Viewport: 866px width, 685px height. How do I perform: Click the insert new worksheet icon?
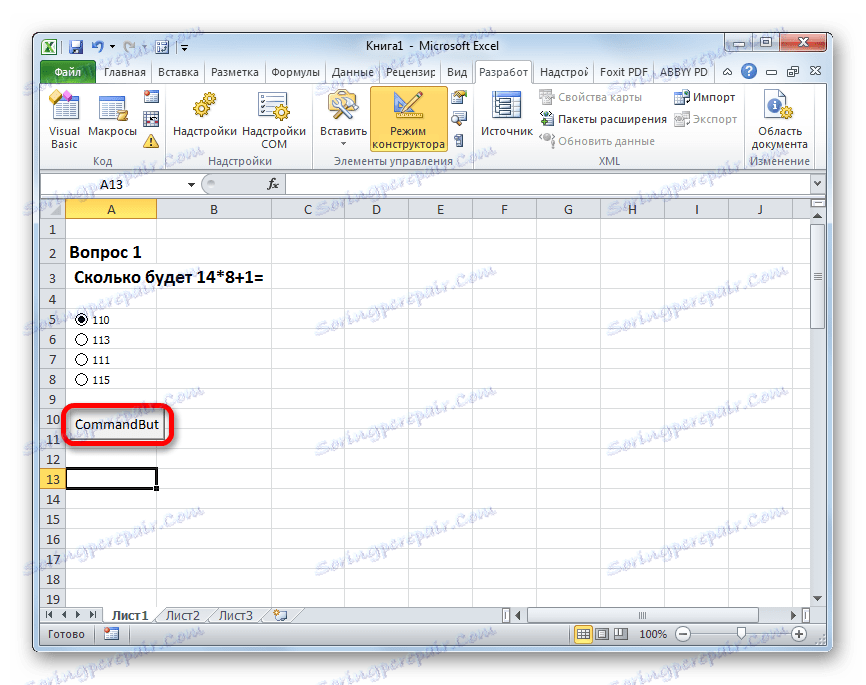point(281,615)
